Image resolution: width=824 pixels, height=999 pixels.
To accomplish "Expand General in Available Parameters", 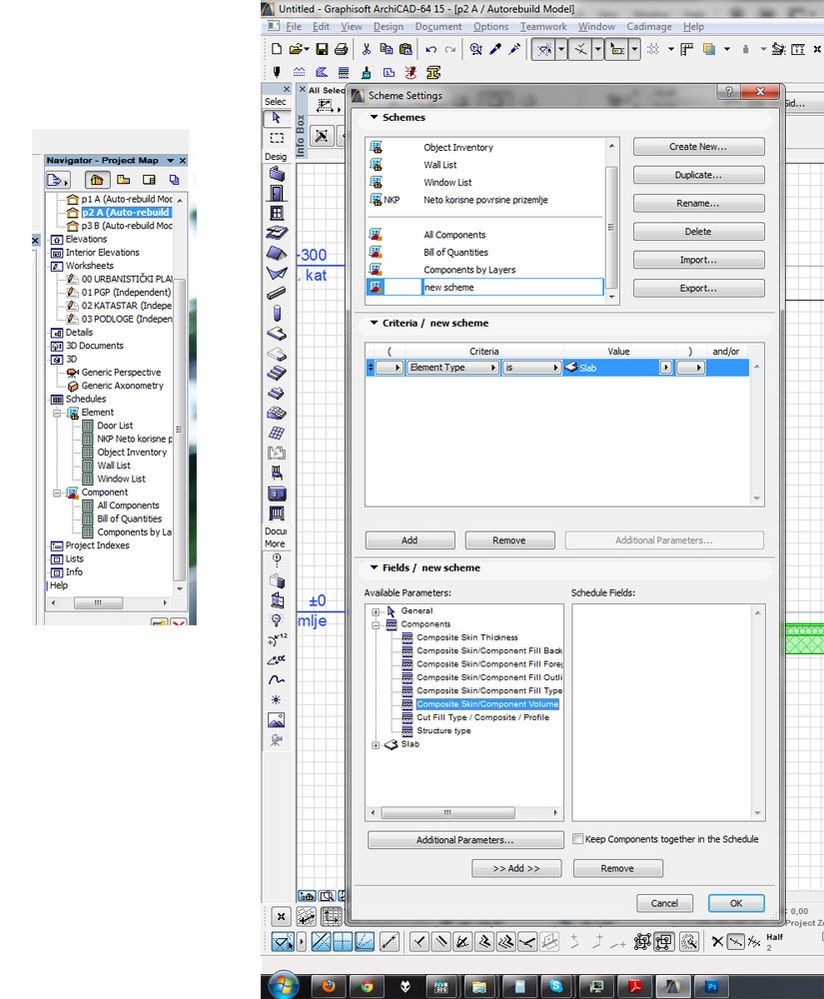I will 376,612.
